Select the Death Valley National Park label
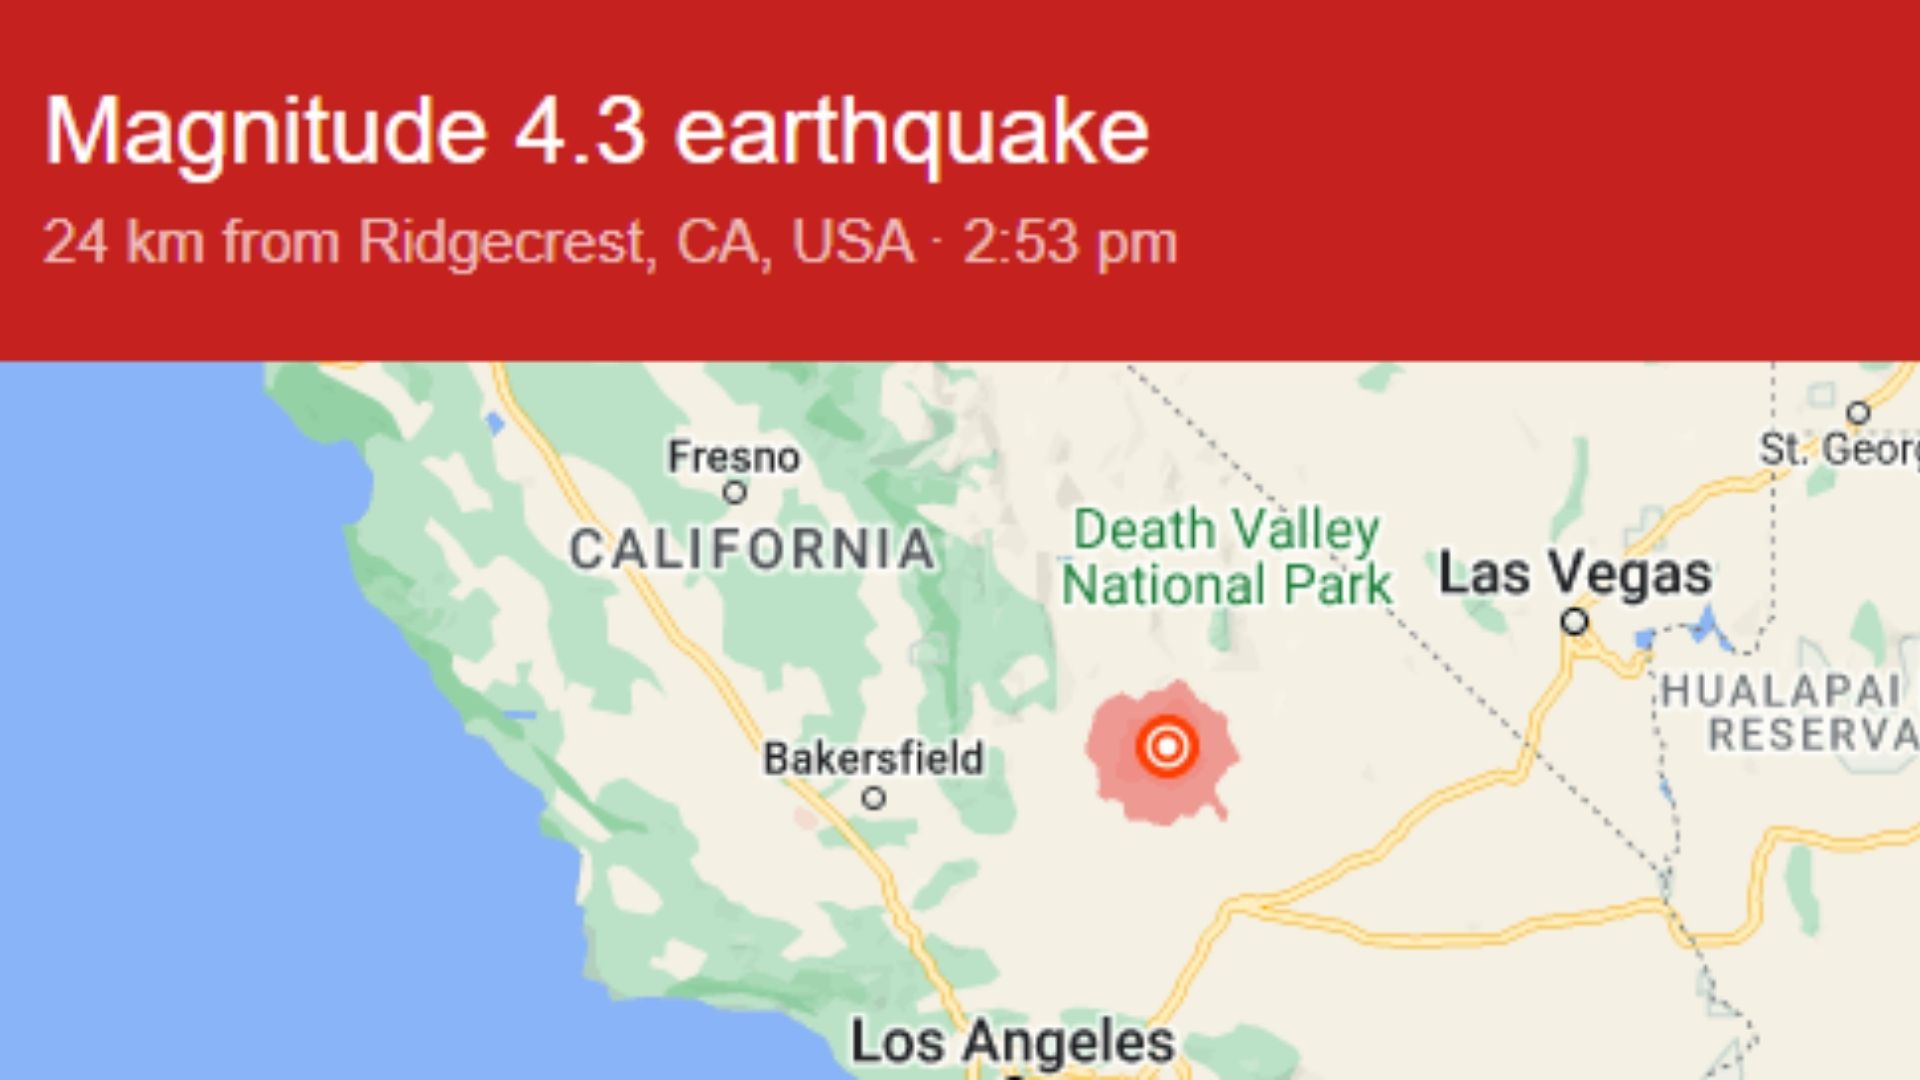This screenshot has height=1080, width=1920. tap(1227, 557)
